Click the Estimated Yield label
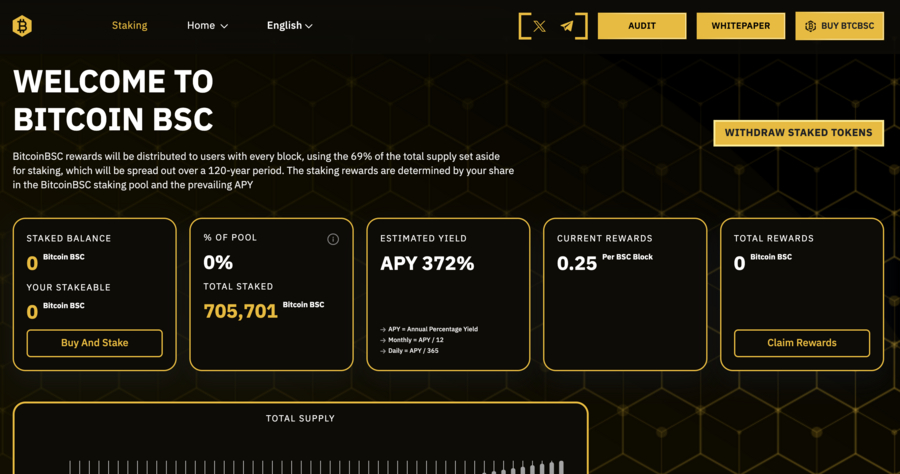 (424, 238)
